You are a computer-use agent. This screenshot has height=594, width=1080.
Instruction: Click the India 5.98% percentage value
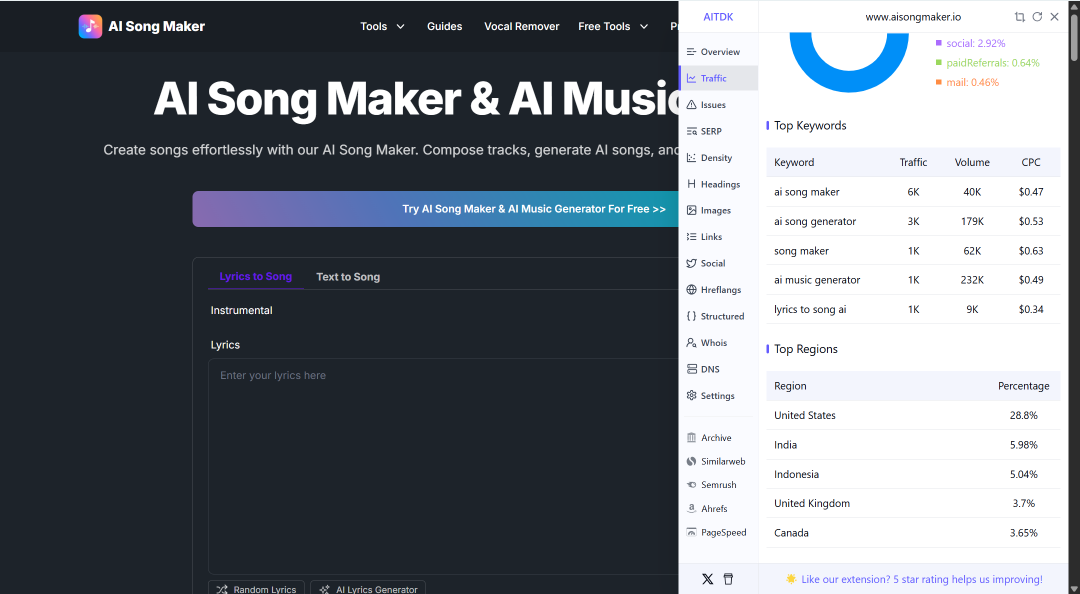1024,444
